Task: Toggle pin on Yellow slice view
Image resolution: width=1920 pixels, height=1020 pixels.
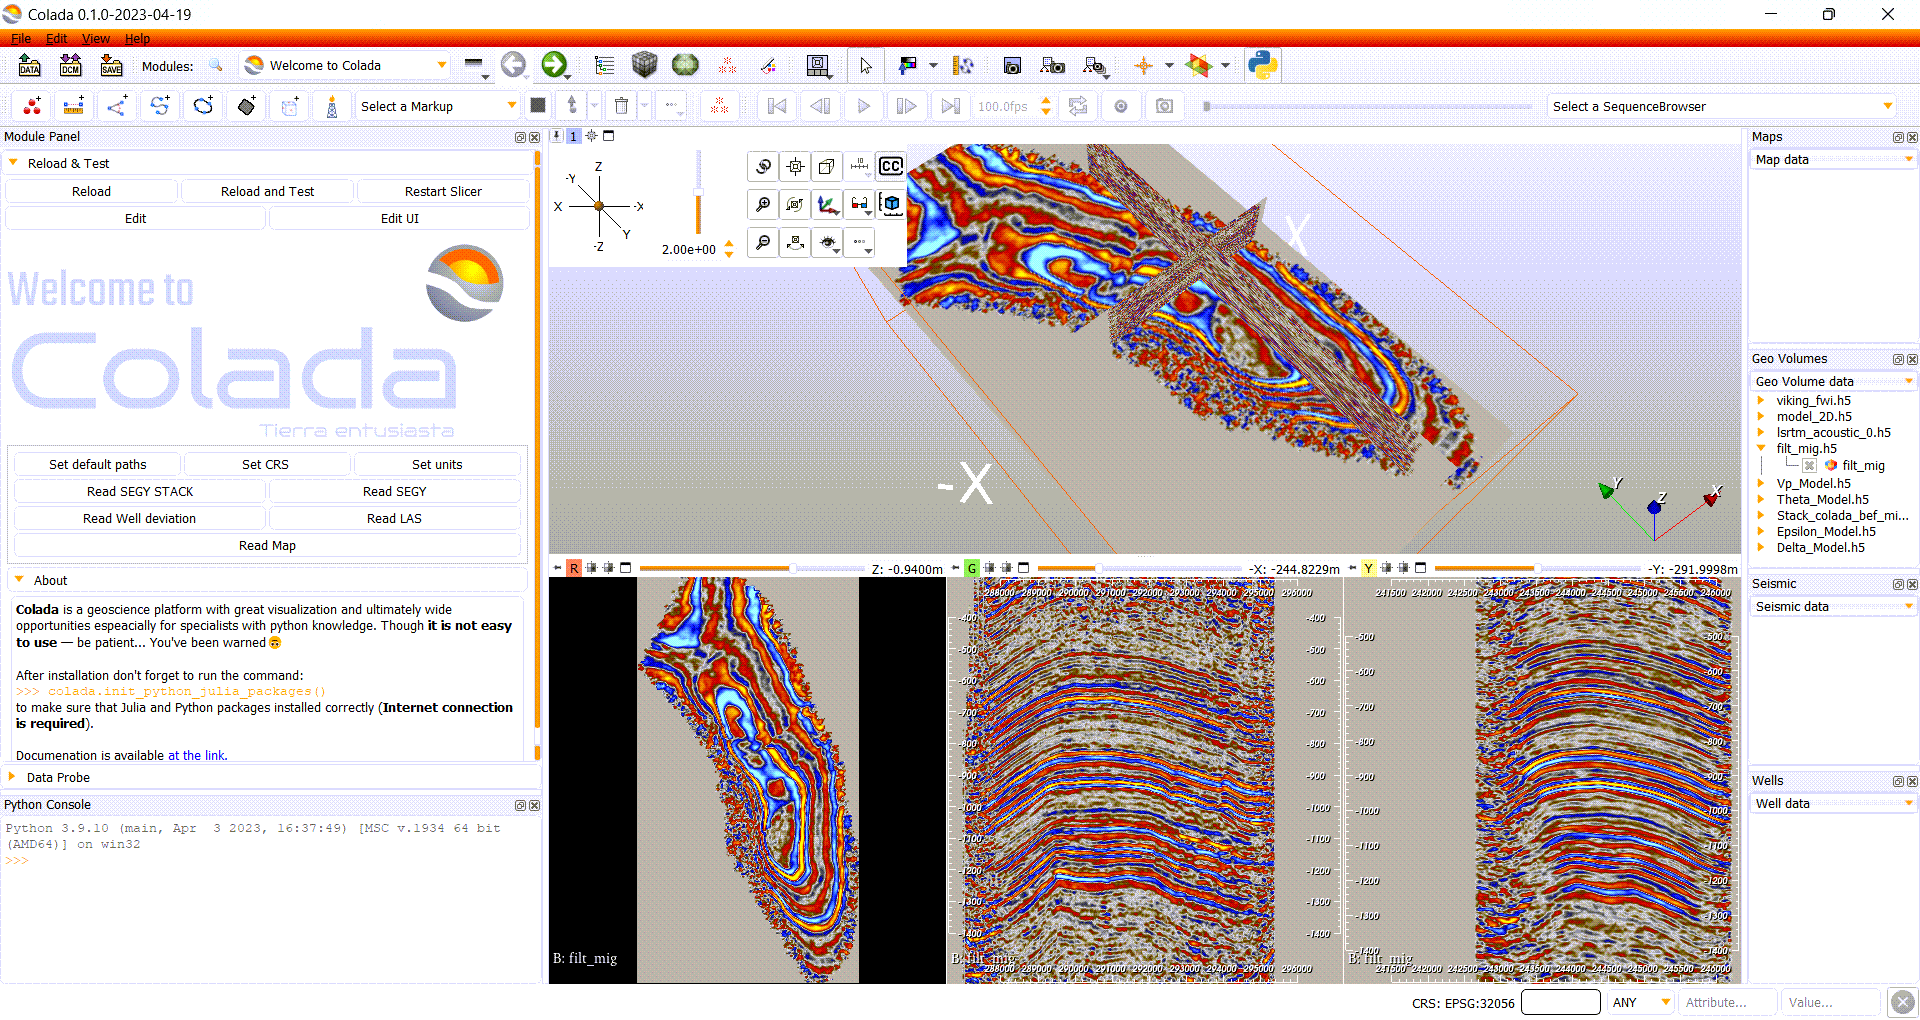Action: point(1352,568)
